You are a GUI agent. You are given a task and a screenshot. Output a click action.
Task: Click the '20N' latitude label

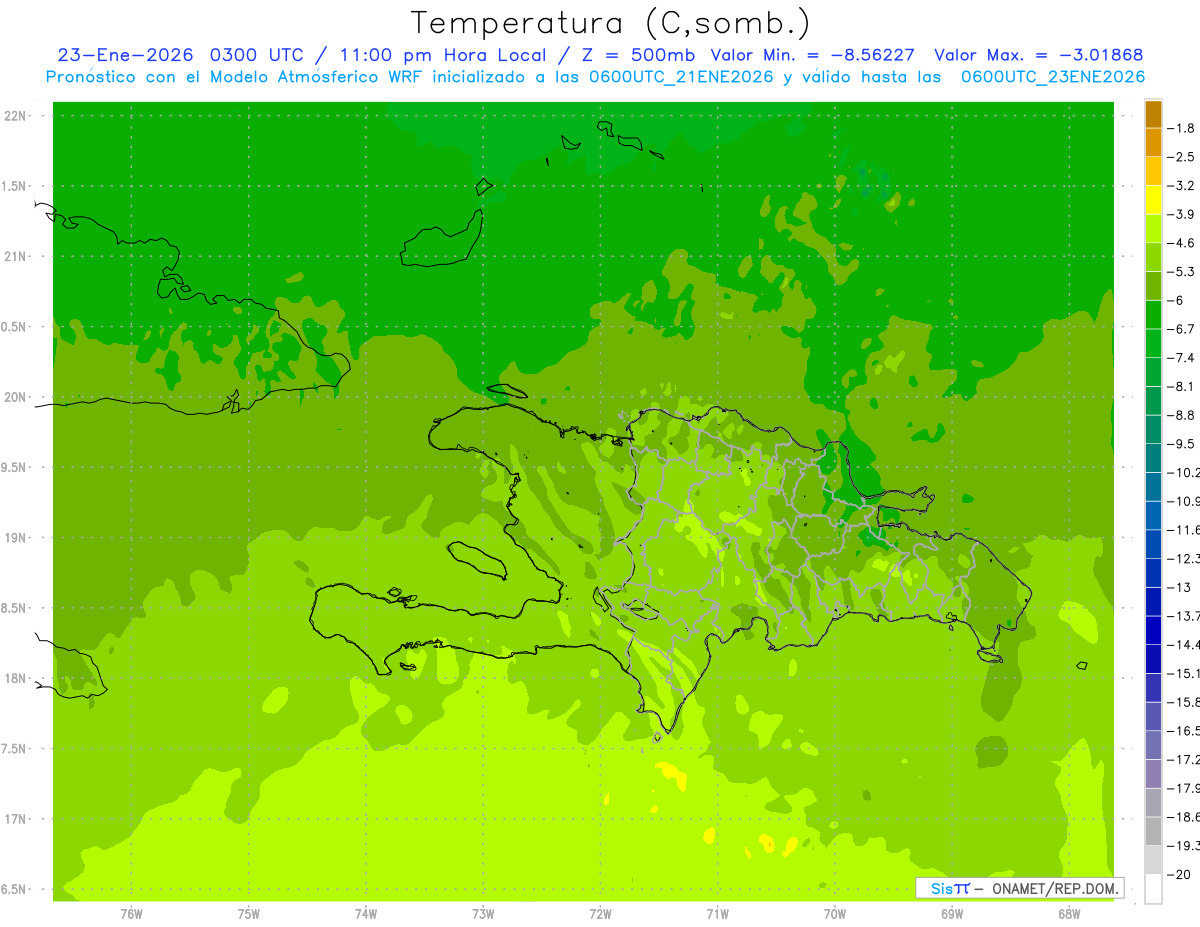coord(17,397)
